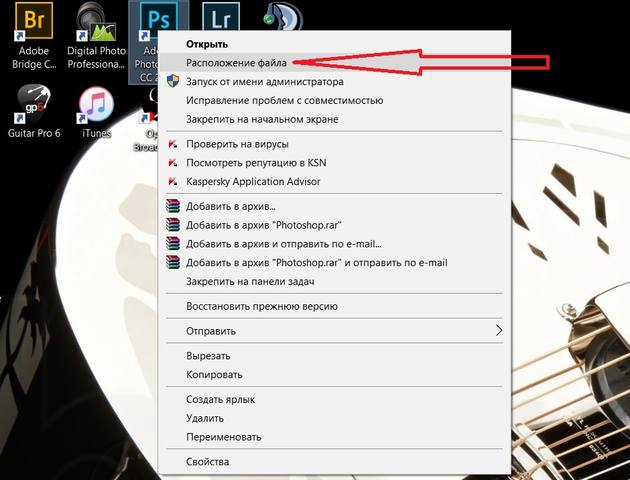Click the "Adobe Bridge C..." icon label
The height and width of the screenshot is (480, 630).
tap(34, 57)
